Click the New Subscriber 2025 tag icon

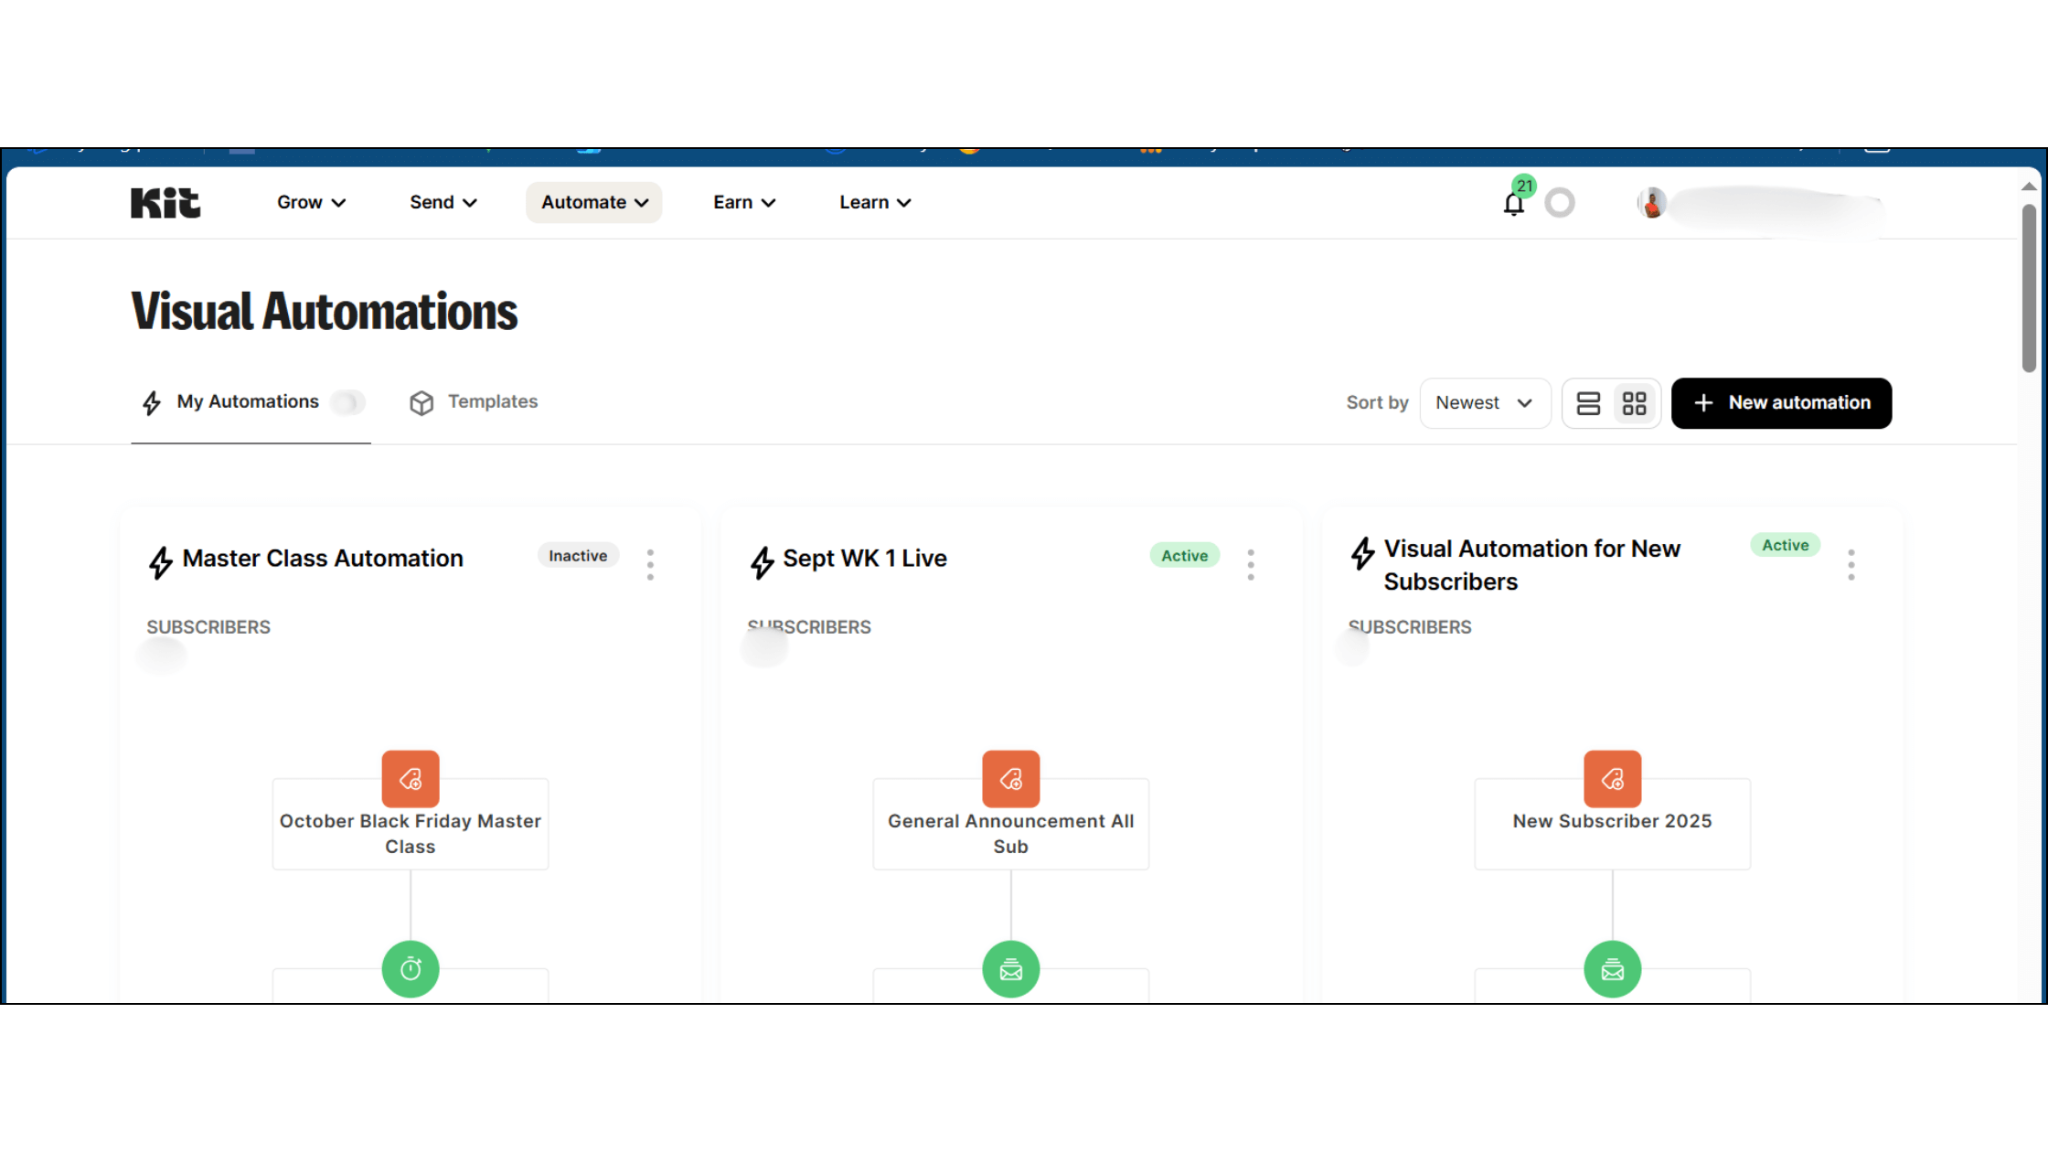click(x=1612, y=779)
